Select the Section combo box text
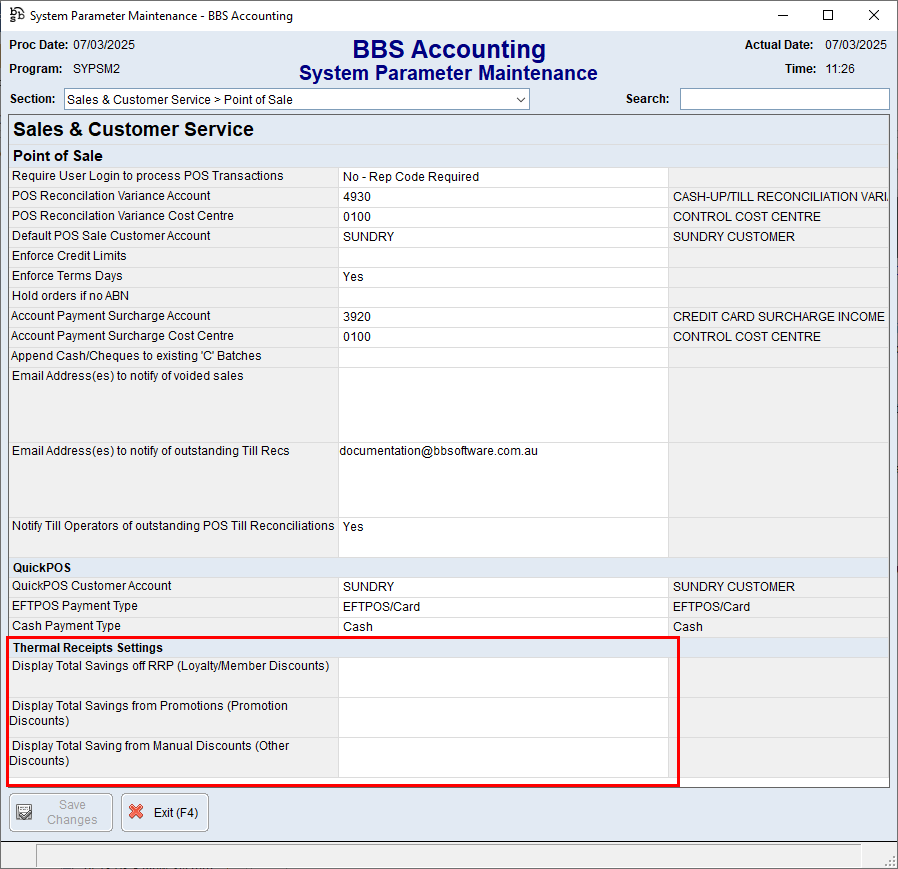 click(290, 100)
